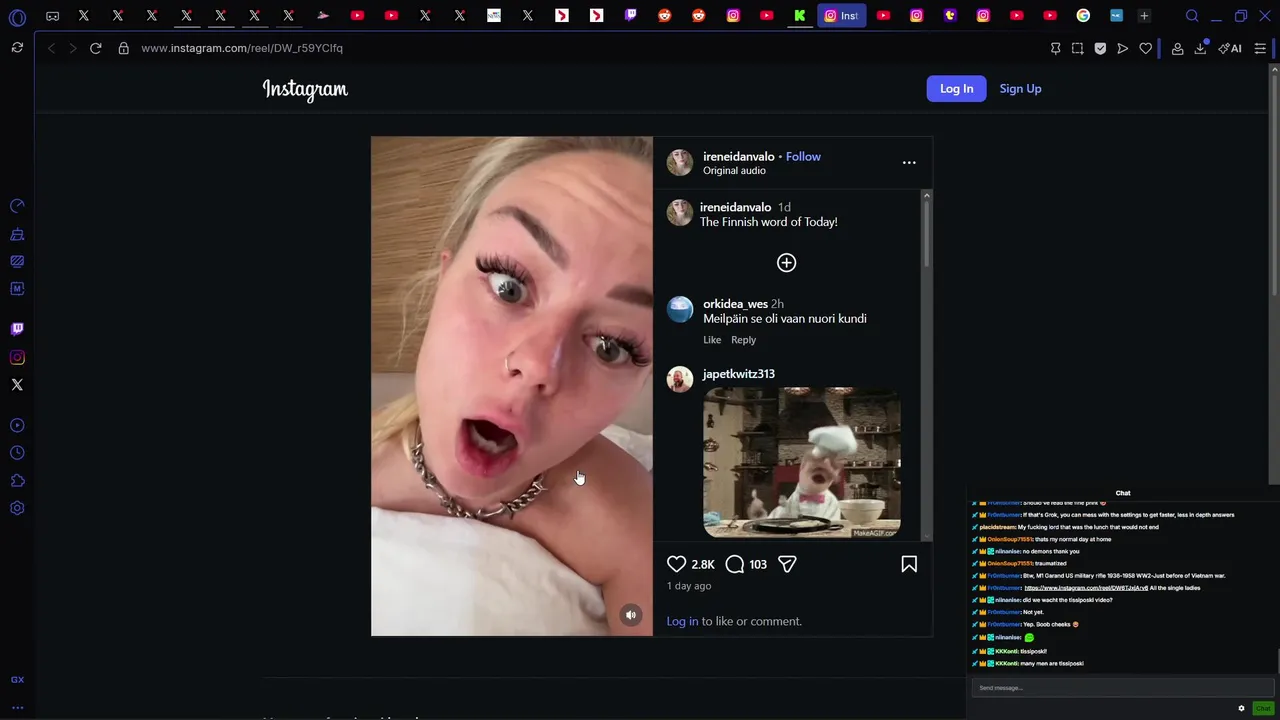This screenshot has width=1280, height=720.
Task: Click the site lock icon in the address bar
Action: [x=124, y=48]
